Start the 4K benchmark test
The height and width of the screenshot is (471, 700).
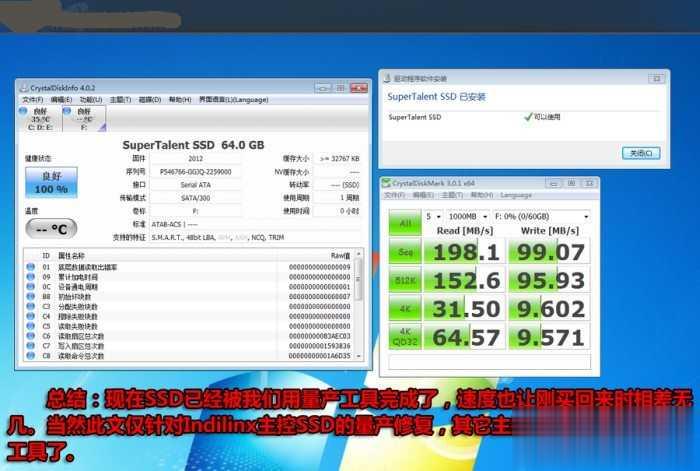click(x=405, y=308)
